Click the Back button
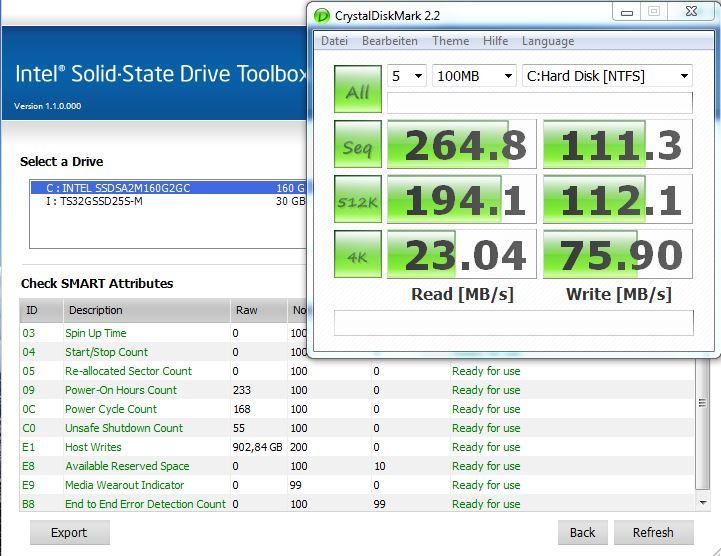This screenshot has width=721, height=556. (583, 533)
